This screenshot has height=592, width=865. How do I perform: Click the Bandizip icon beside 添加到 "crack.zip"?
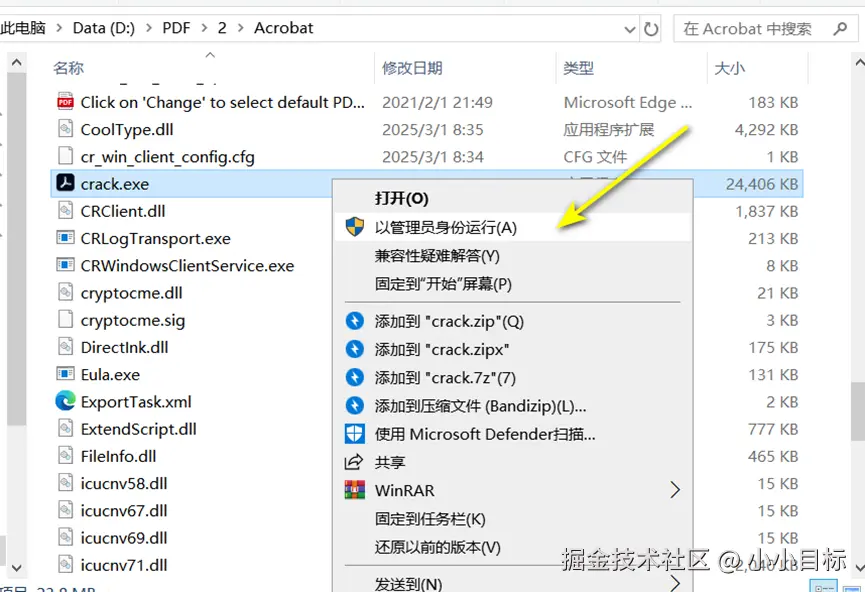click(x=355, y=321)
